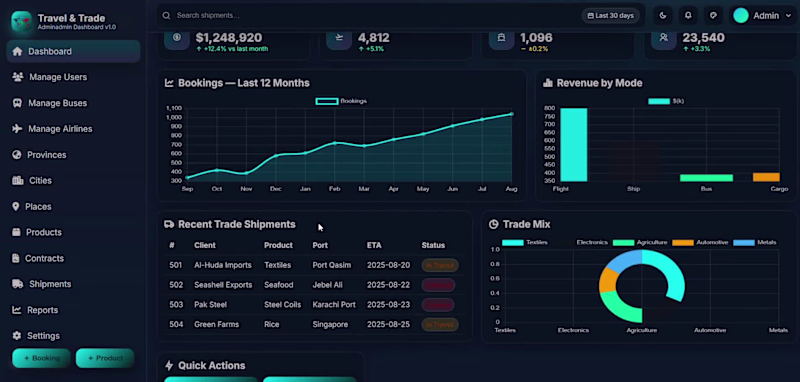Click the status badge of shipment 503
The image size is (800, 382).
click(x=438, y=305)
